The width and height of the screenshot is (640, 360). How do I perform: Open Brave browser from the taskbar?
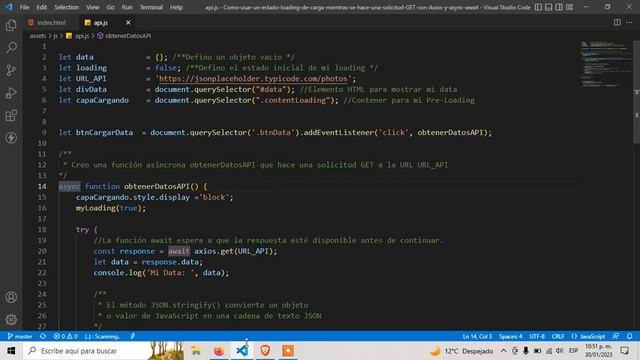[x=265, y=351]
